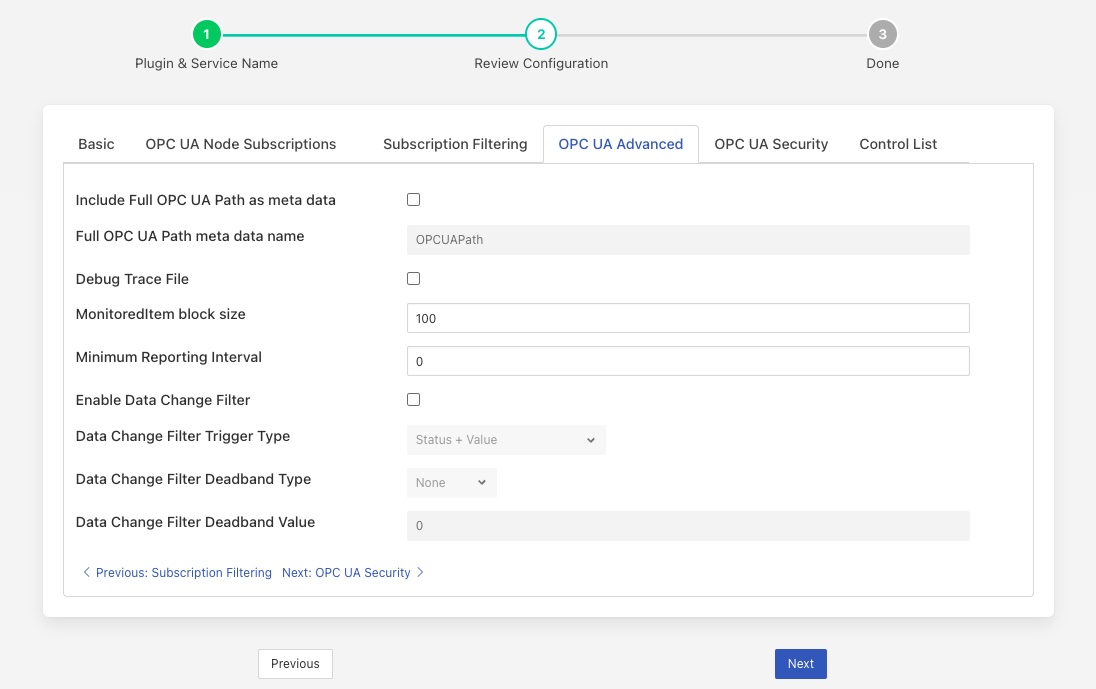Click the completed step 1 circle icon
This screenshot has width=1096, height=689.
tap(207, 33)
